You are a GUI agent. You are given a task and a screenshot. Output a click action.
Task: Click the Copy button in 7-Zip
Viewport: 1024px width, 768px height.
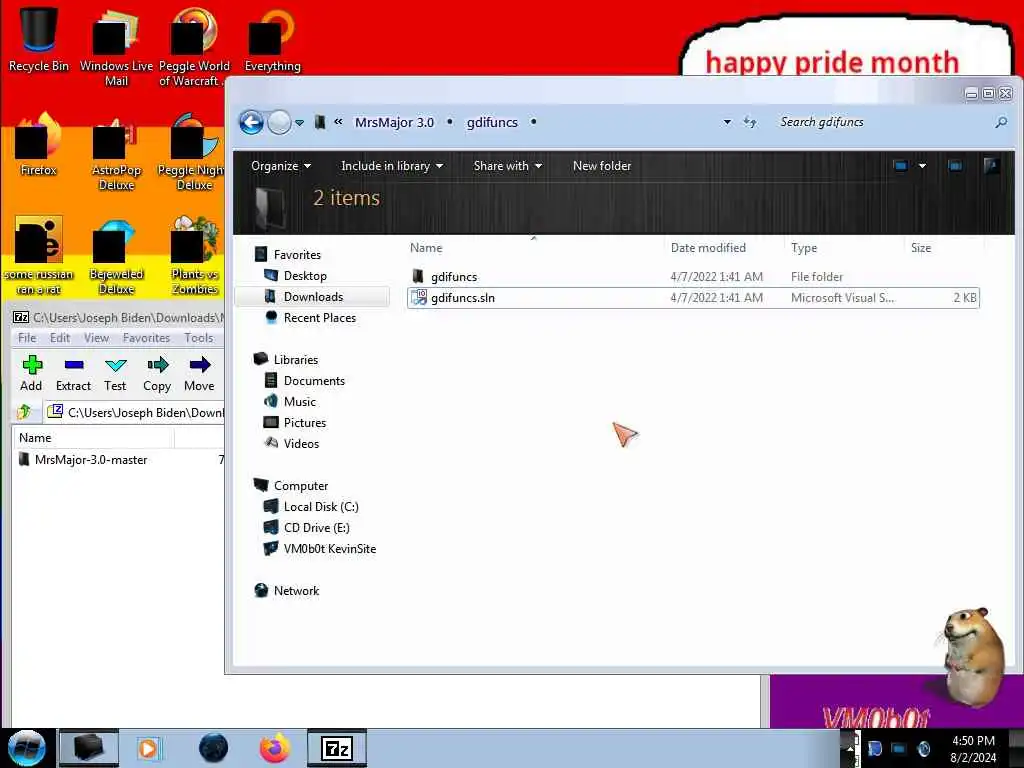tap(157, 374)
